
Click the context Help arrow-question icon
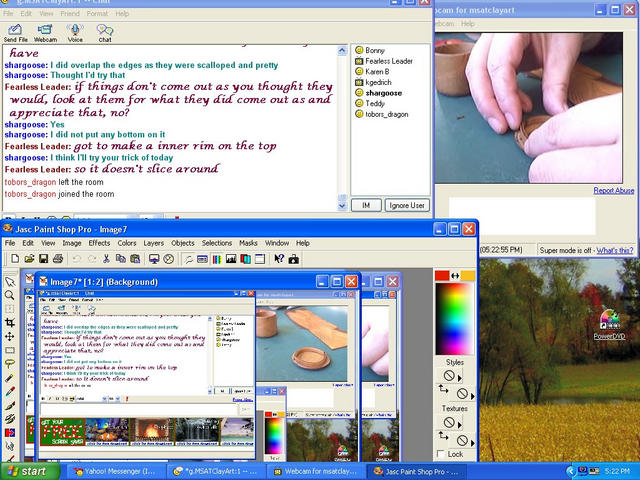279,259
